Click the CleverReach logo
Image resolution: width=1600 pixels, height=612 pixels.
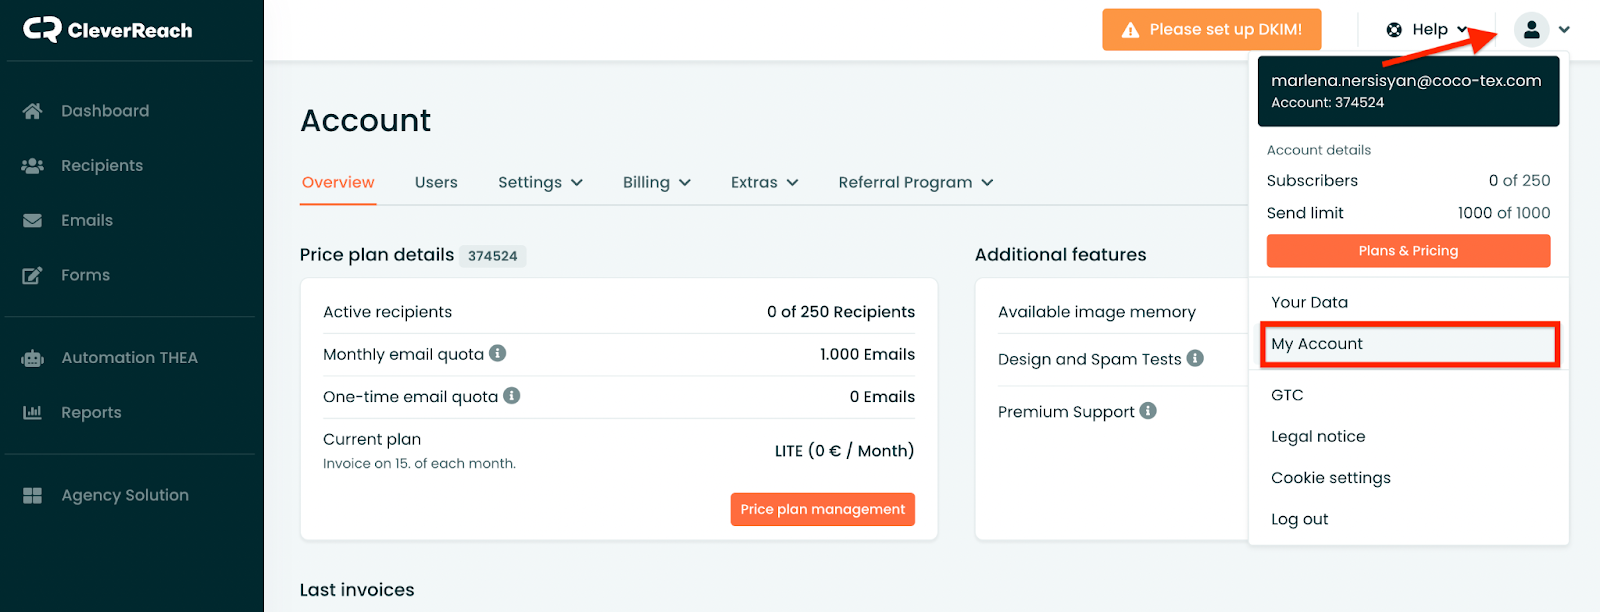[x=108, y=30]
